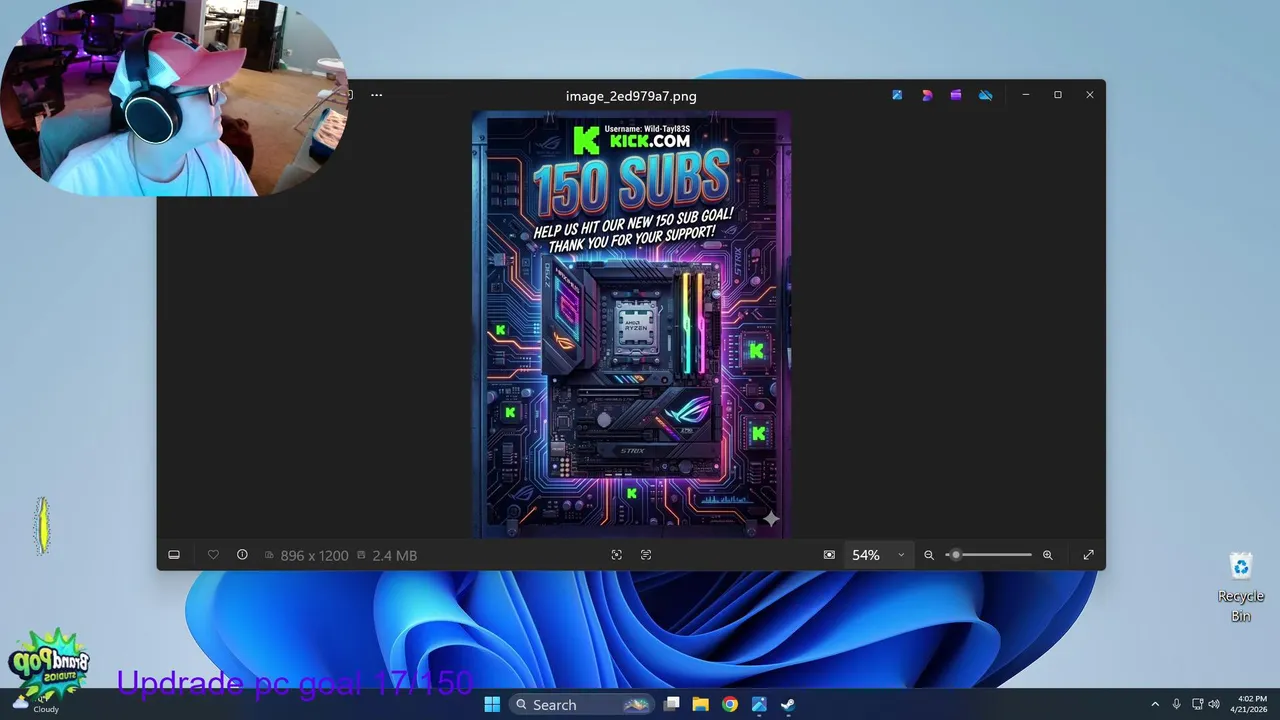This screenshot has width=1280, height=720.
Task: Click the volume speaker tray icon
Action: coord(1214,704)
